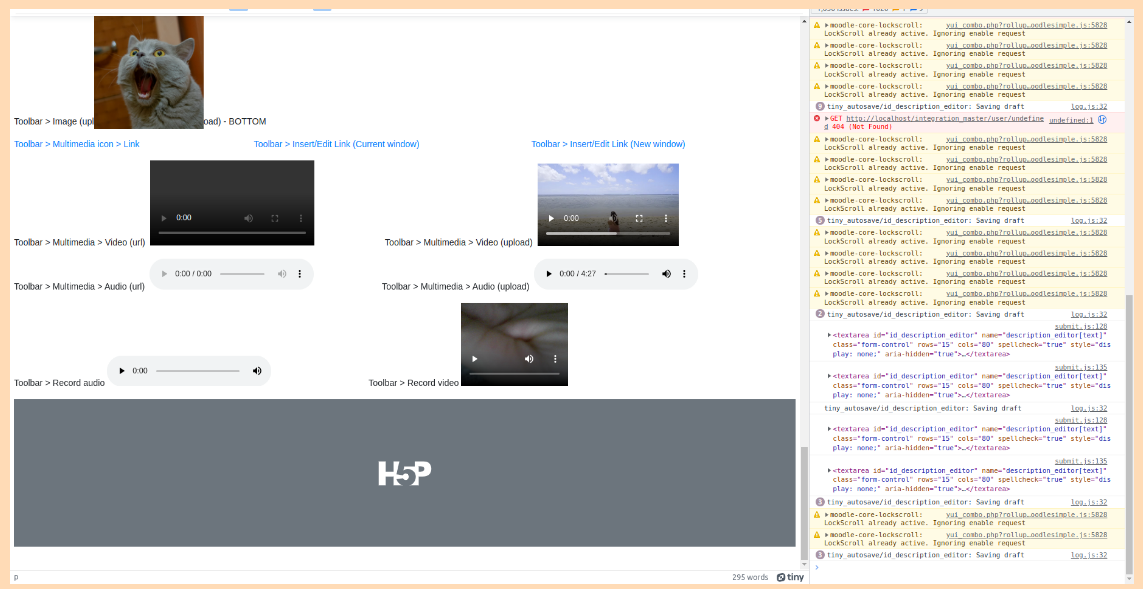Image resolution: width=1143 pixels, height=589 pixels.
Task: Follow the Insert/Edit Link (Current window) link
Action: click(337, 144)
